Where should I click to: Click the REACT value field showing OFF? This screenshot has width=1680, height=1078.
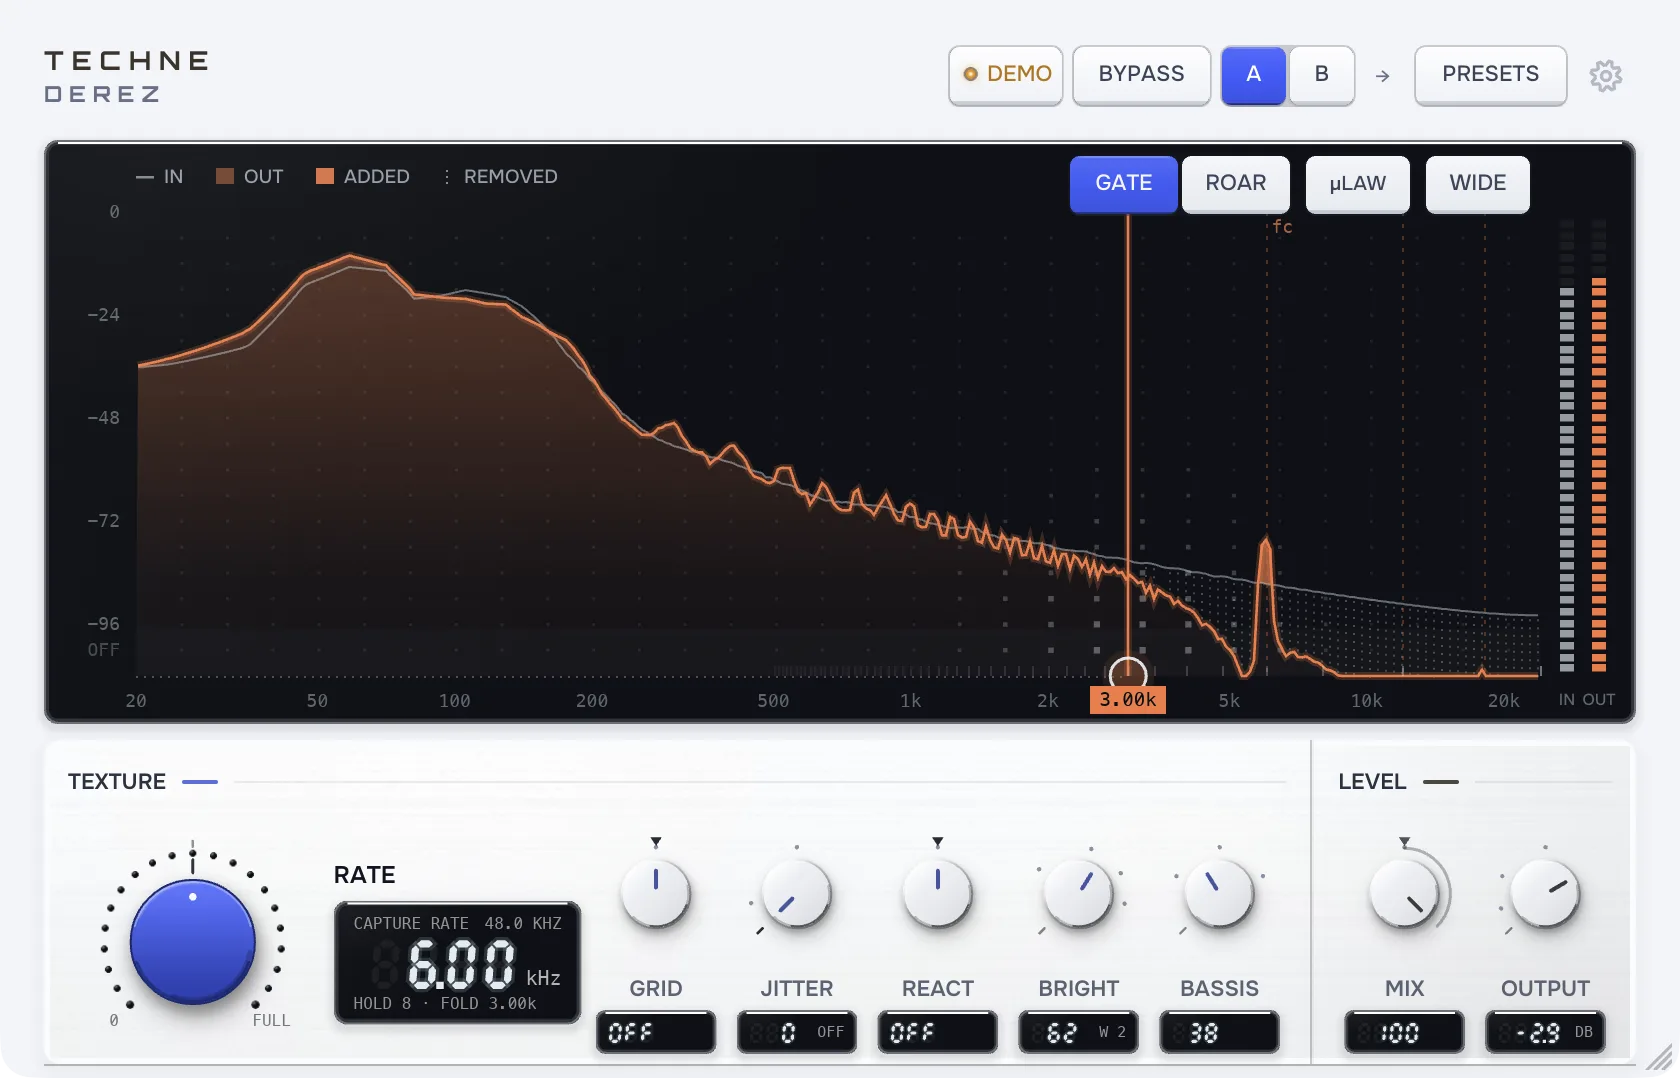[x=938, y=1032]
